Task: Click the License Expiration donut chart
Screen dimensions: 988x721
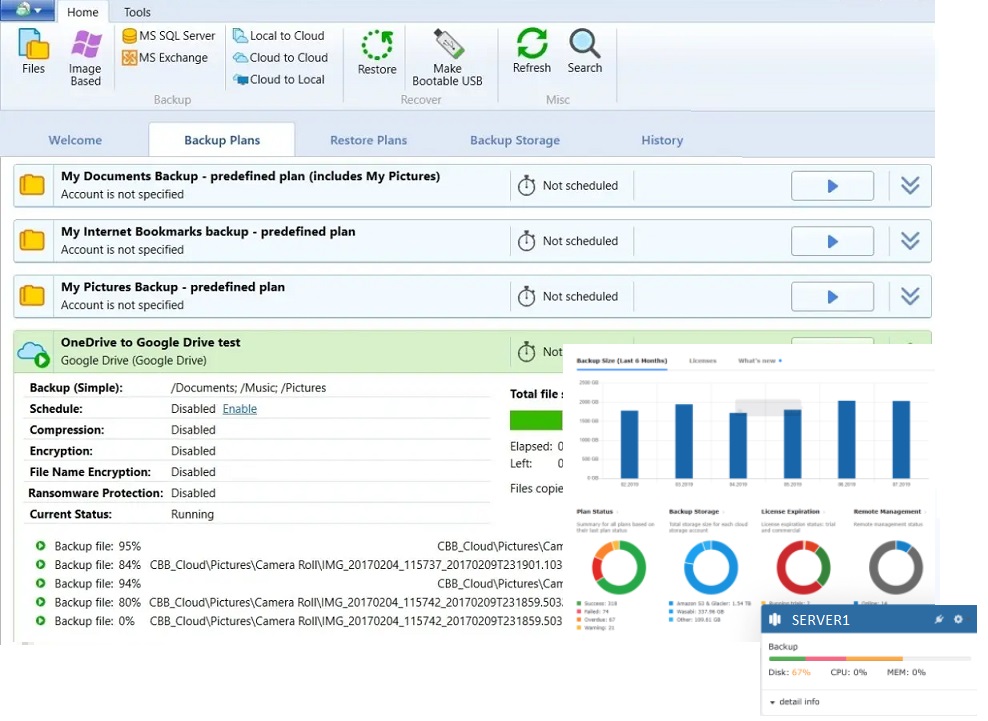Action: (803, 567)
